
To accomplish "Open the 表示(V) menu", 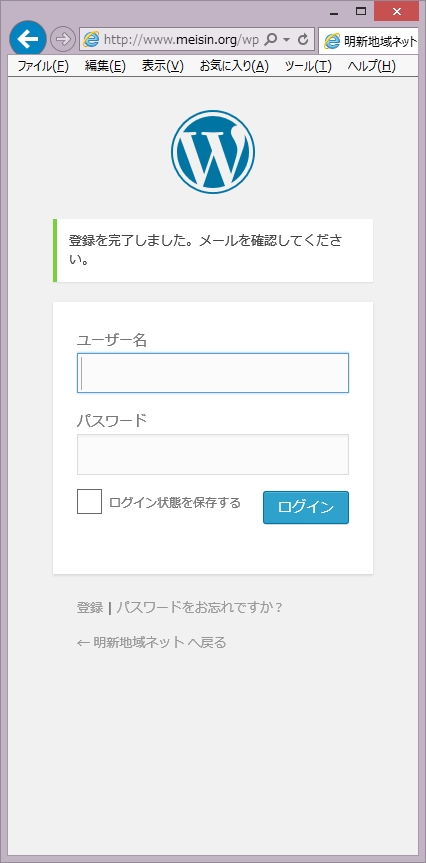I will coord(162,67).
